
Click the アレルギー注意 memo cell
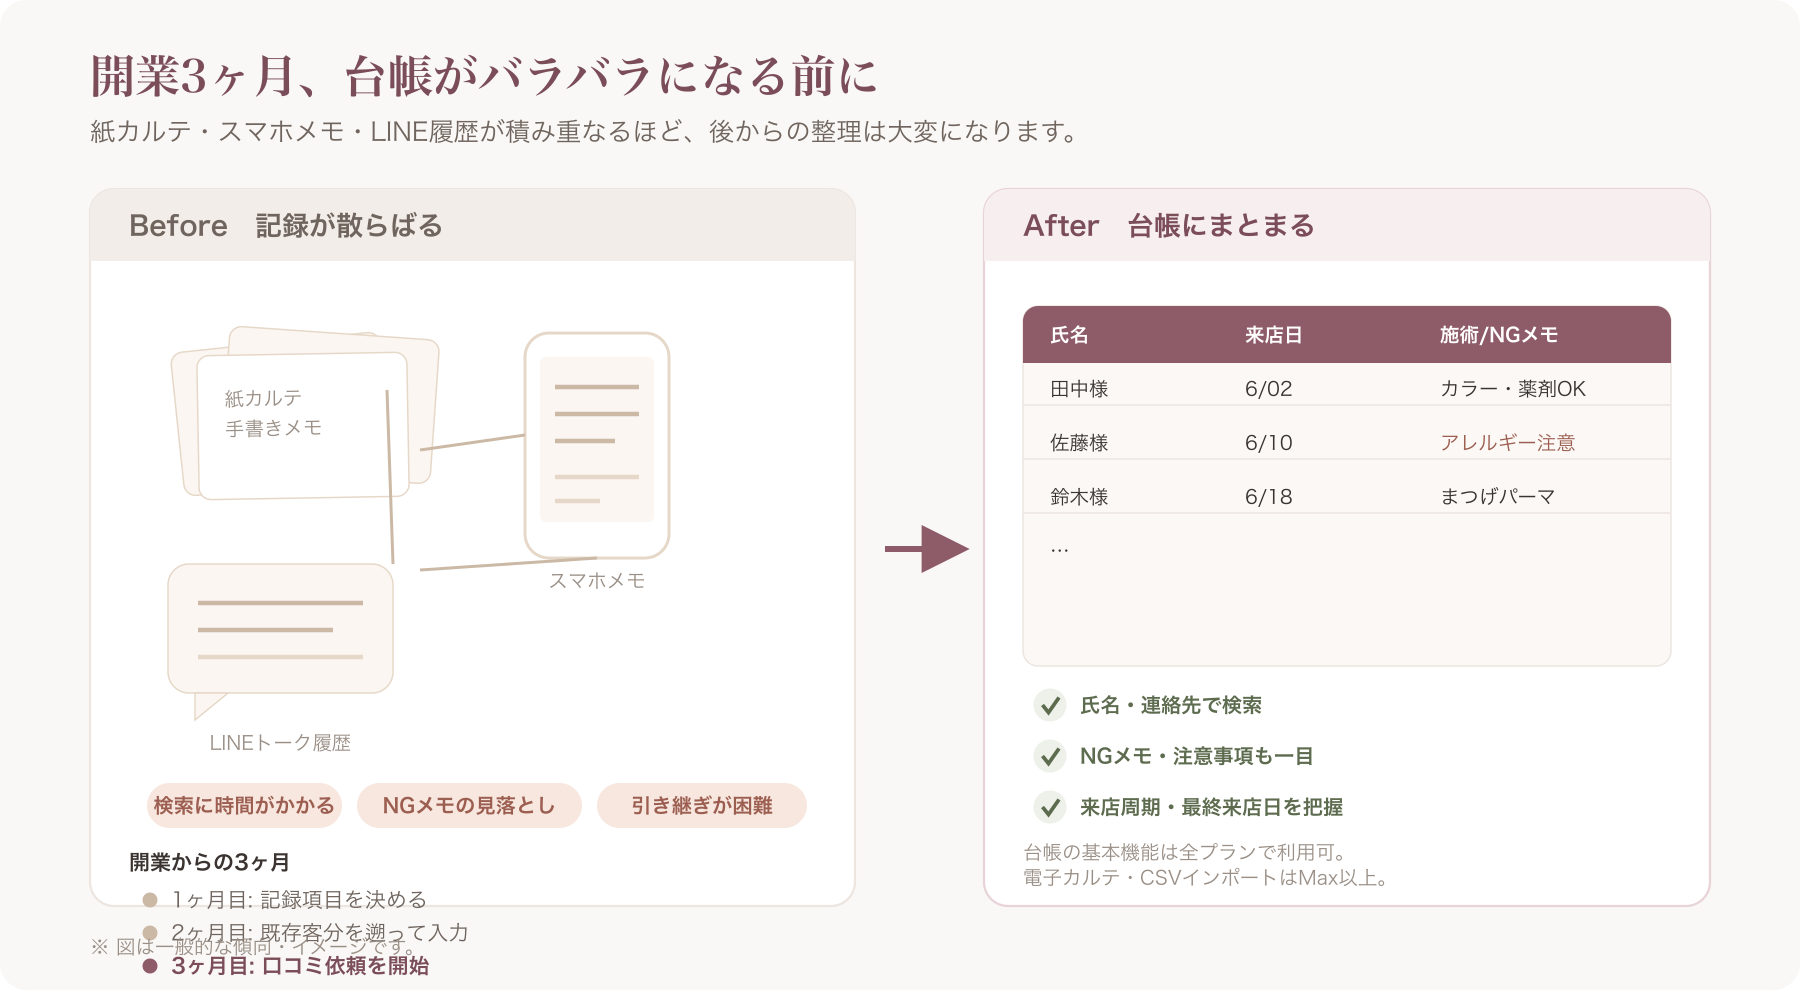coord(1508,443)
